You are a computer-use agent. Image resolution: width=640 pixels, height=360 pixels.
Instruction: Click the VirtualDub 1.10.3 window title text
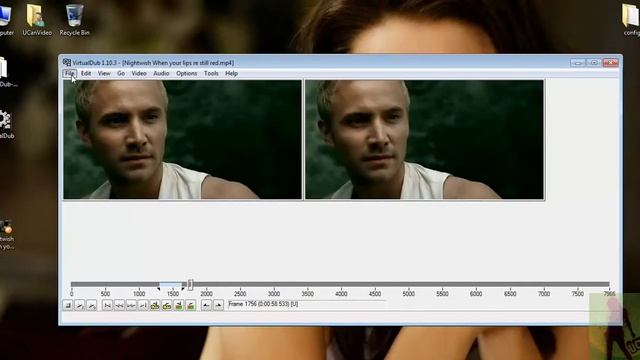click(153, 63)
